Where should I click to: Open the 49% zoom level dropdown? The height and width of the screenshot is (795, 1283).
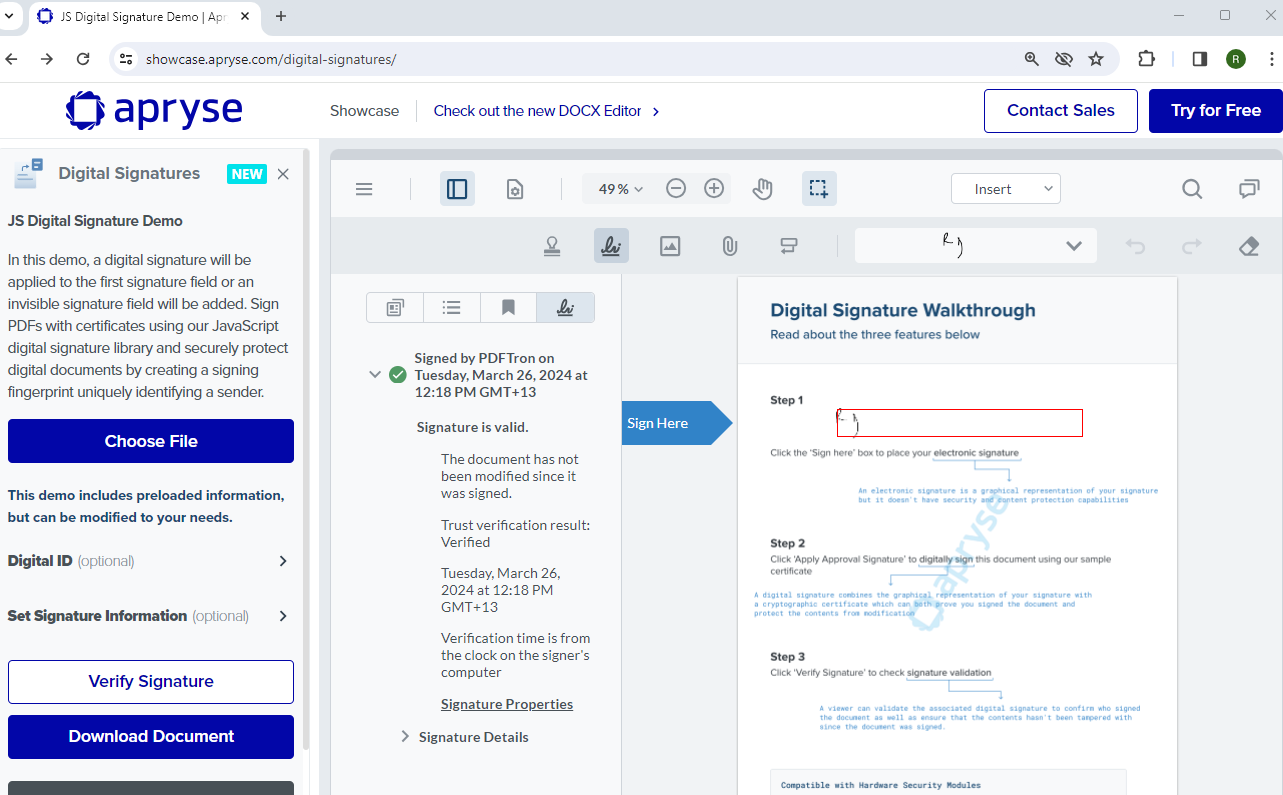pos(618,188)
